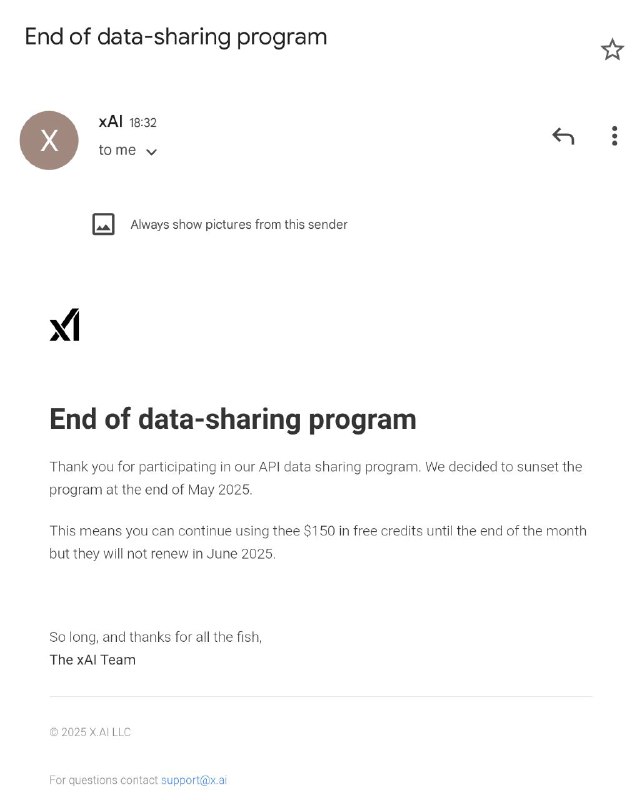Click 'The xAI Team' signature
Image resolution: width=642 pixels, height=800 pixels.
pyautogui.click(x=92, y=660)
